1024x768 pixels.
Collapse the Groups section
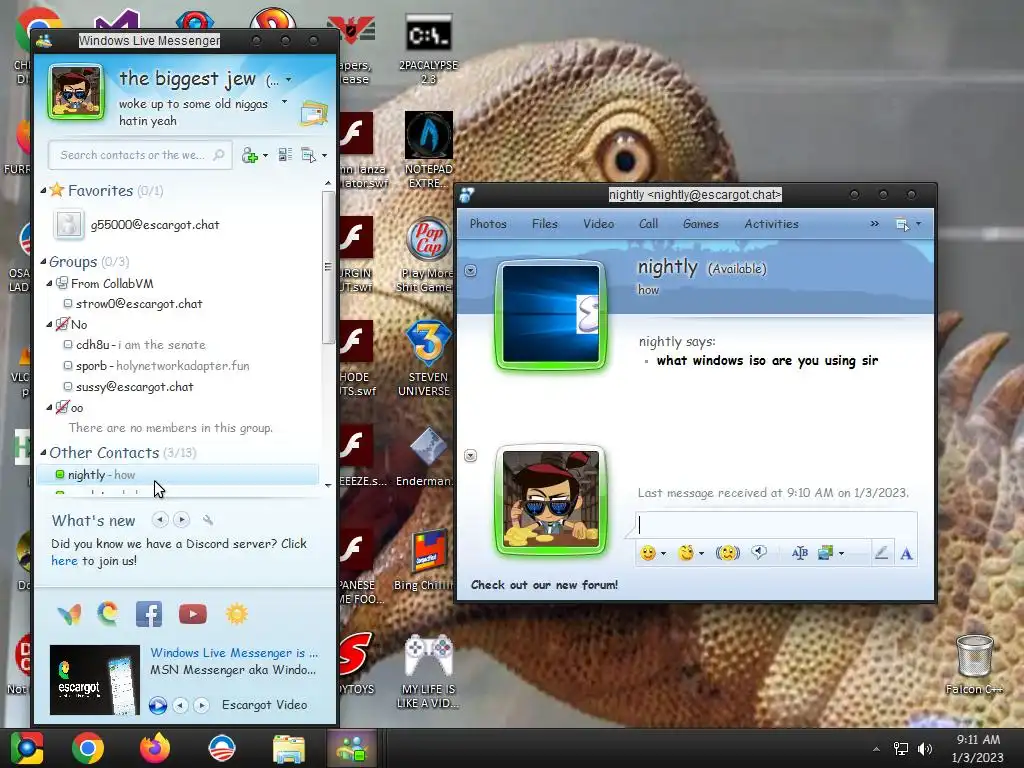(x=43, y=261)
